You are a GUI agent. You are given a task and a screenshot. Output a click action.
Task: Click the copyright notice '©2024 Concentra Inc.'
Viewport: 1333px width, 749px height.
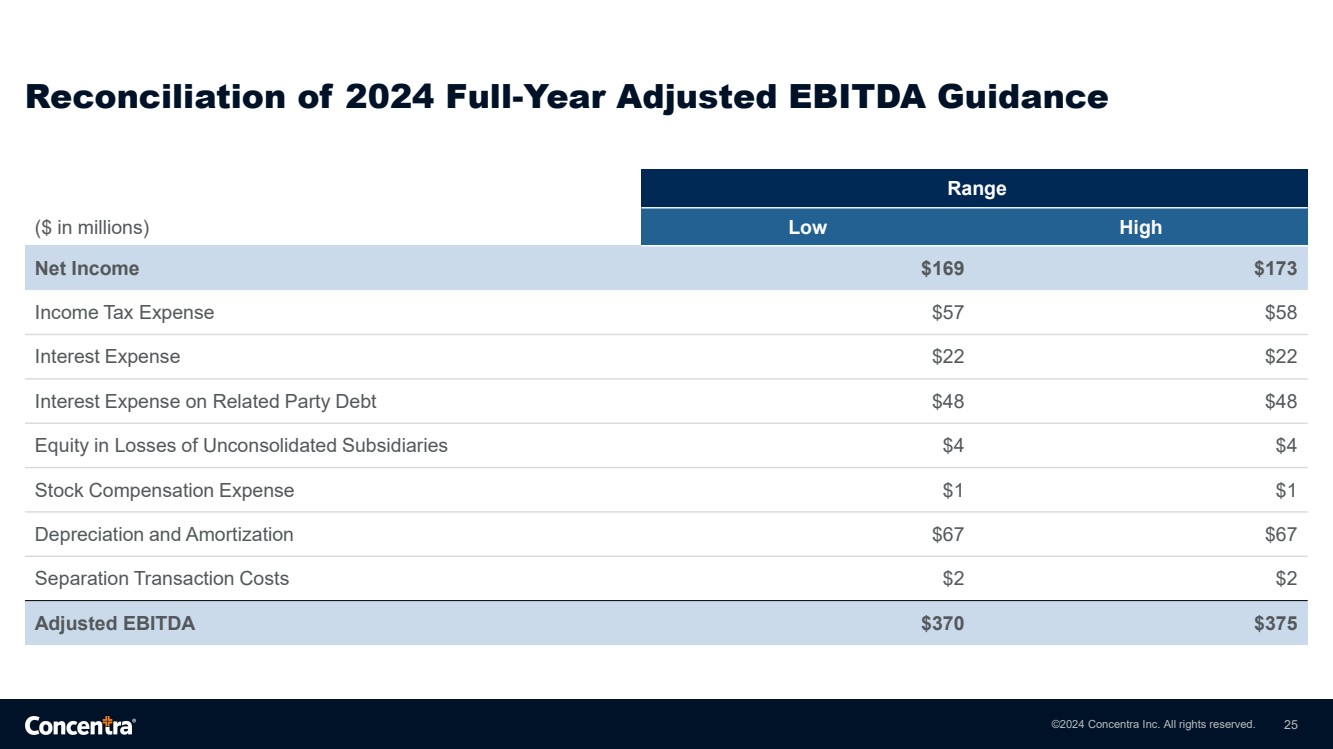point(1153,724)
